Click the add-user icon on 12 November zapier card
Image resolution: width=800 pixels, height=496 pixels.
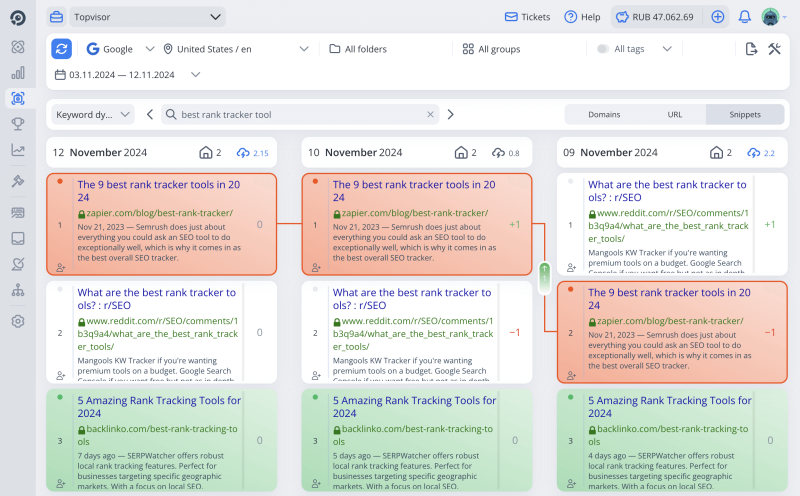61,267
